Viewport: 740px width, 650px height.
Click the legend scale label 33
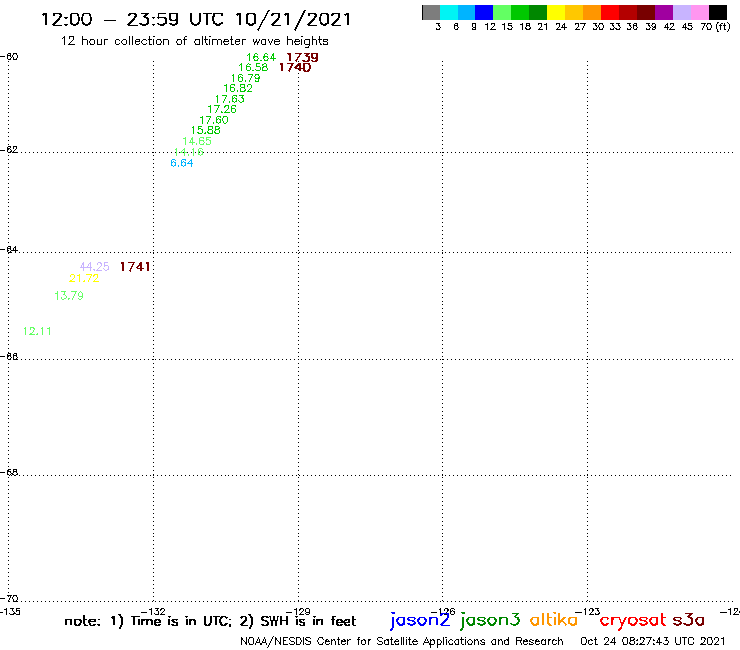615,27
